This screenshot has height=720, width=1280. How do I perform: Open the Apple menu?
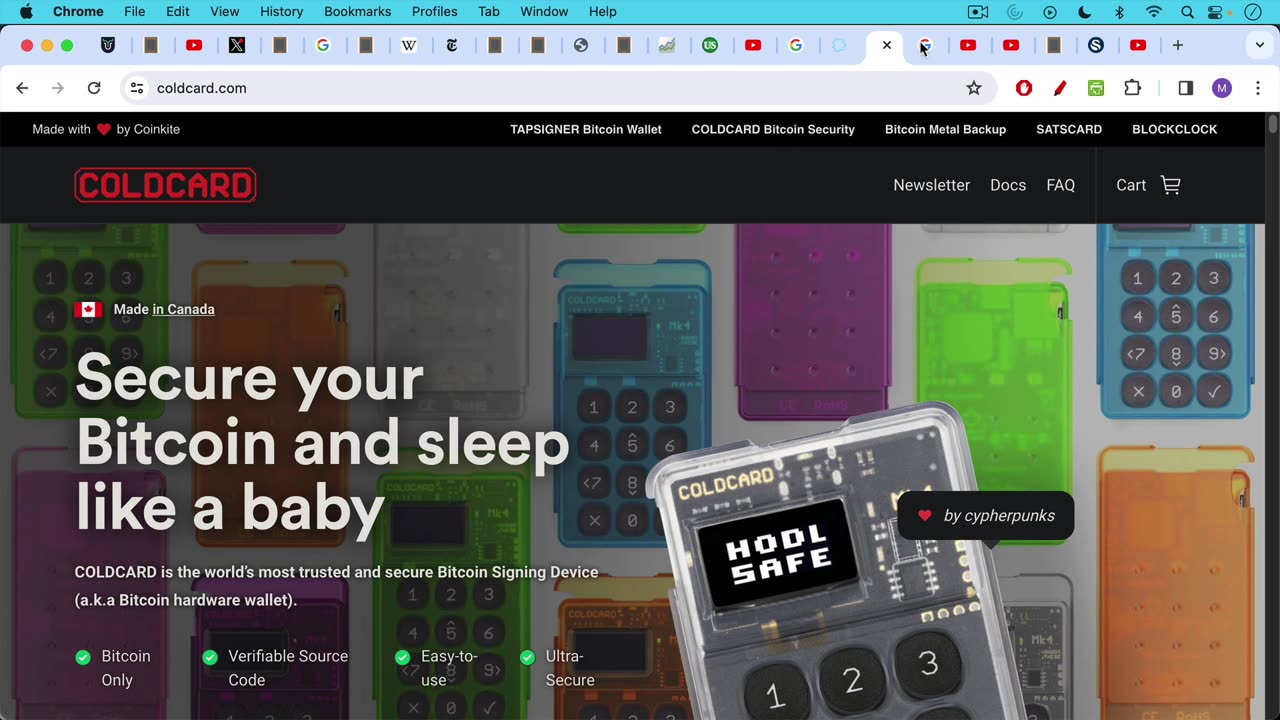(x=26, y=12)
